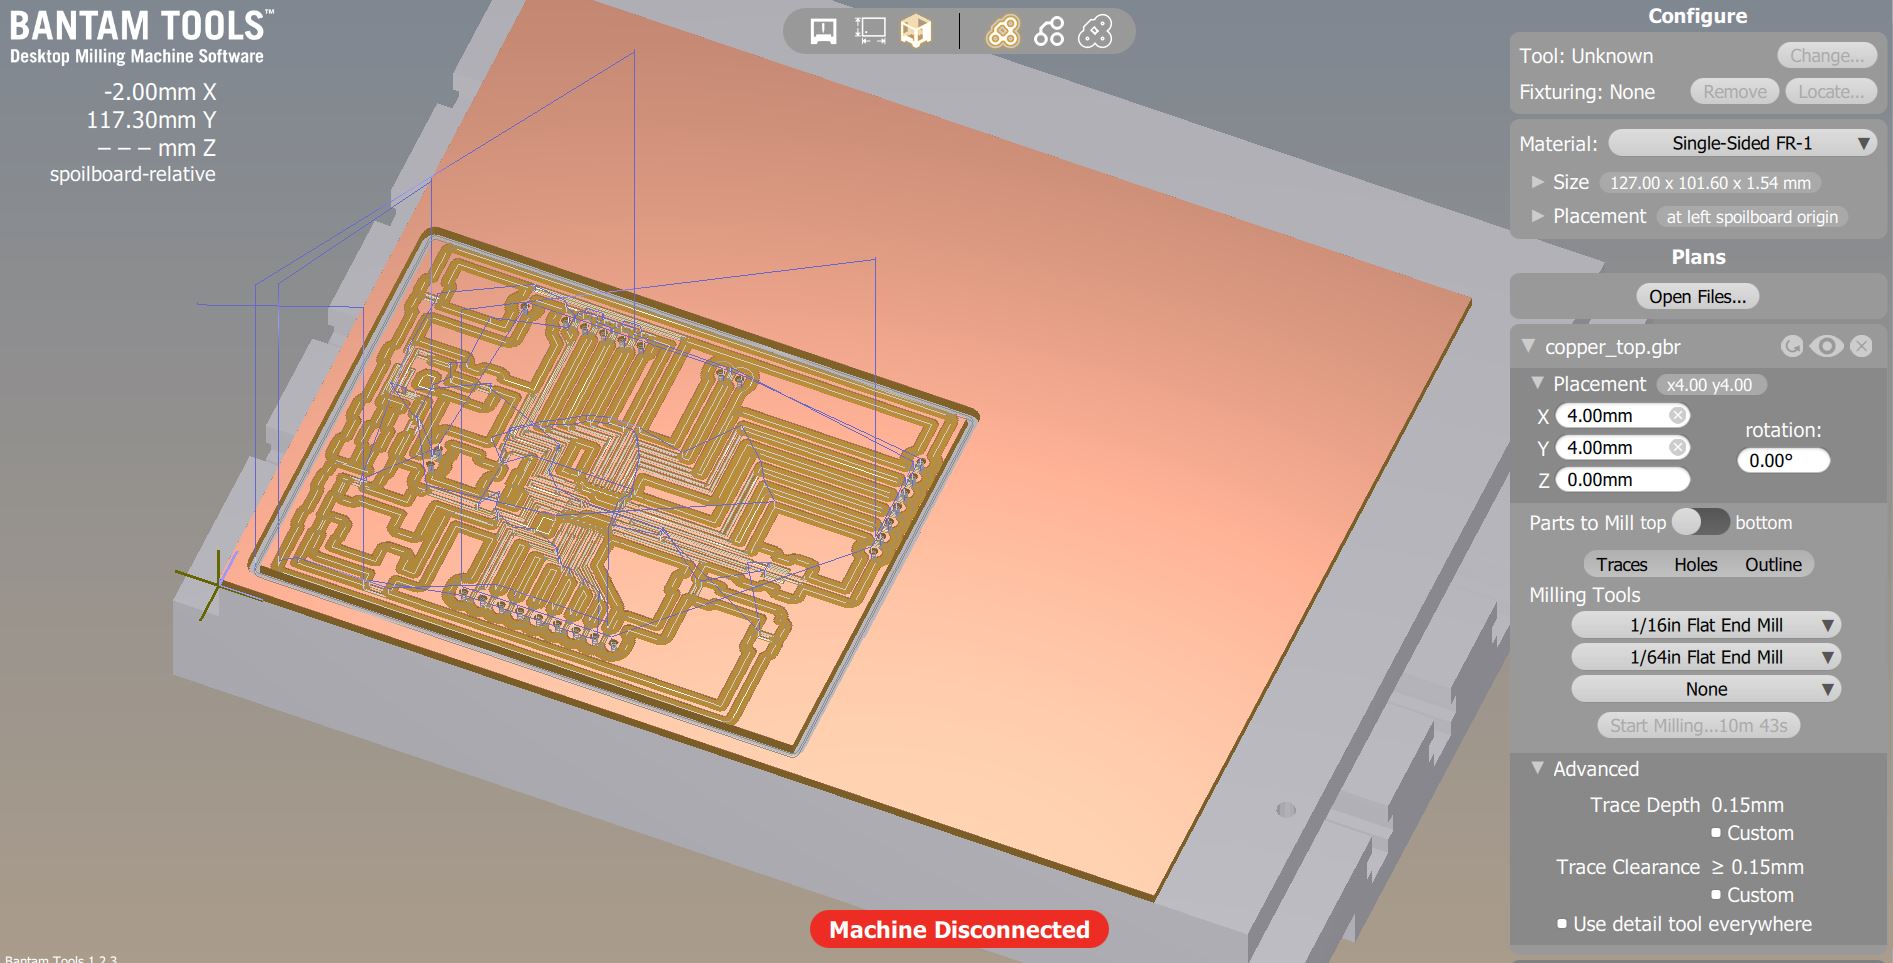Enable Use detail tool everywhere

click(x=1562, y=924)
